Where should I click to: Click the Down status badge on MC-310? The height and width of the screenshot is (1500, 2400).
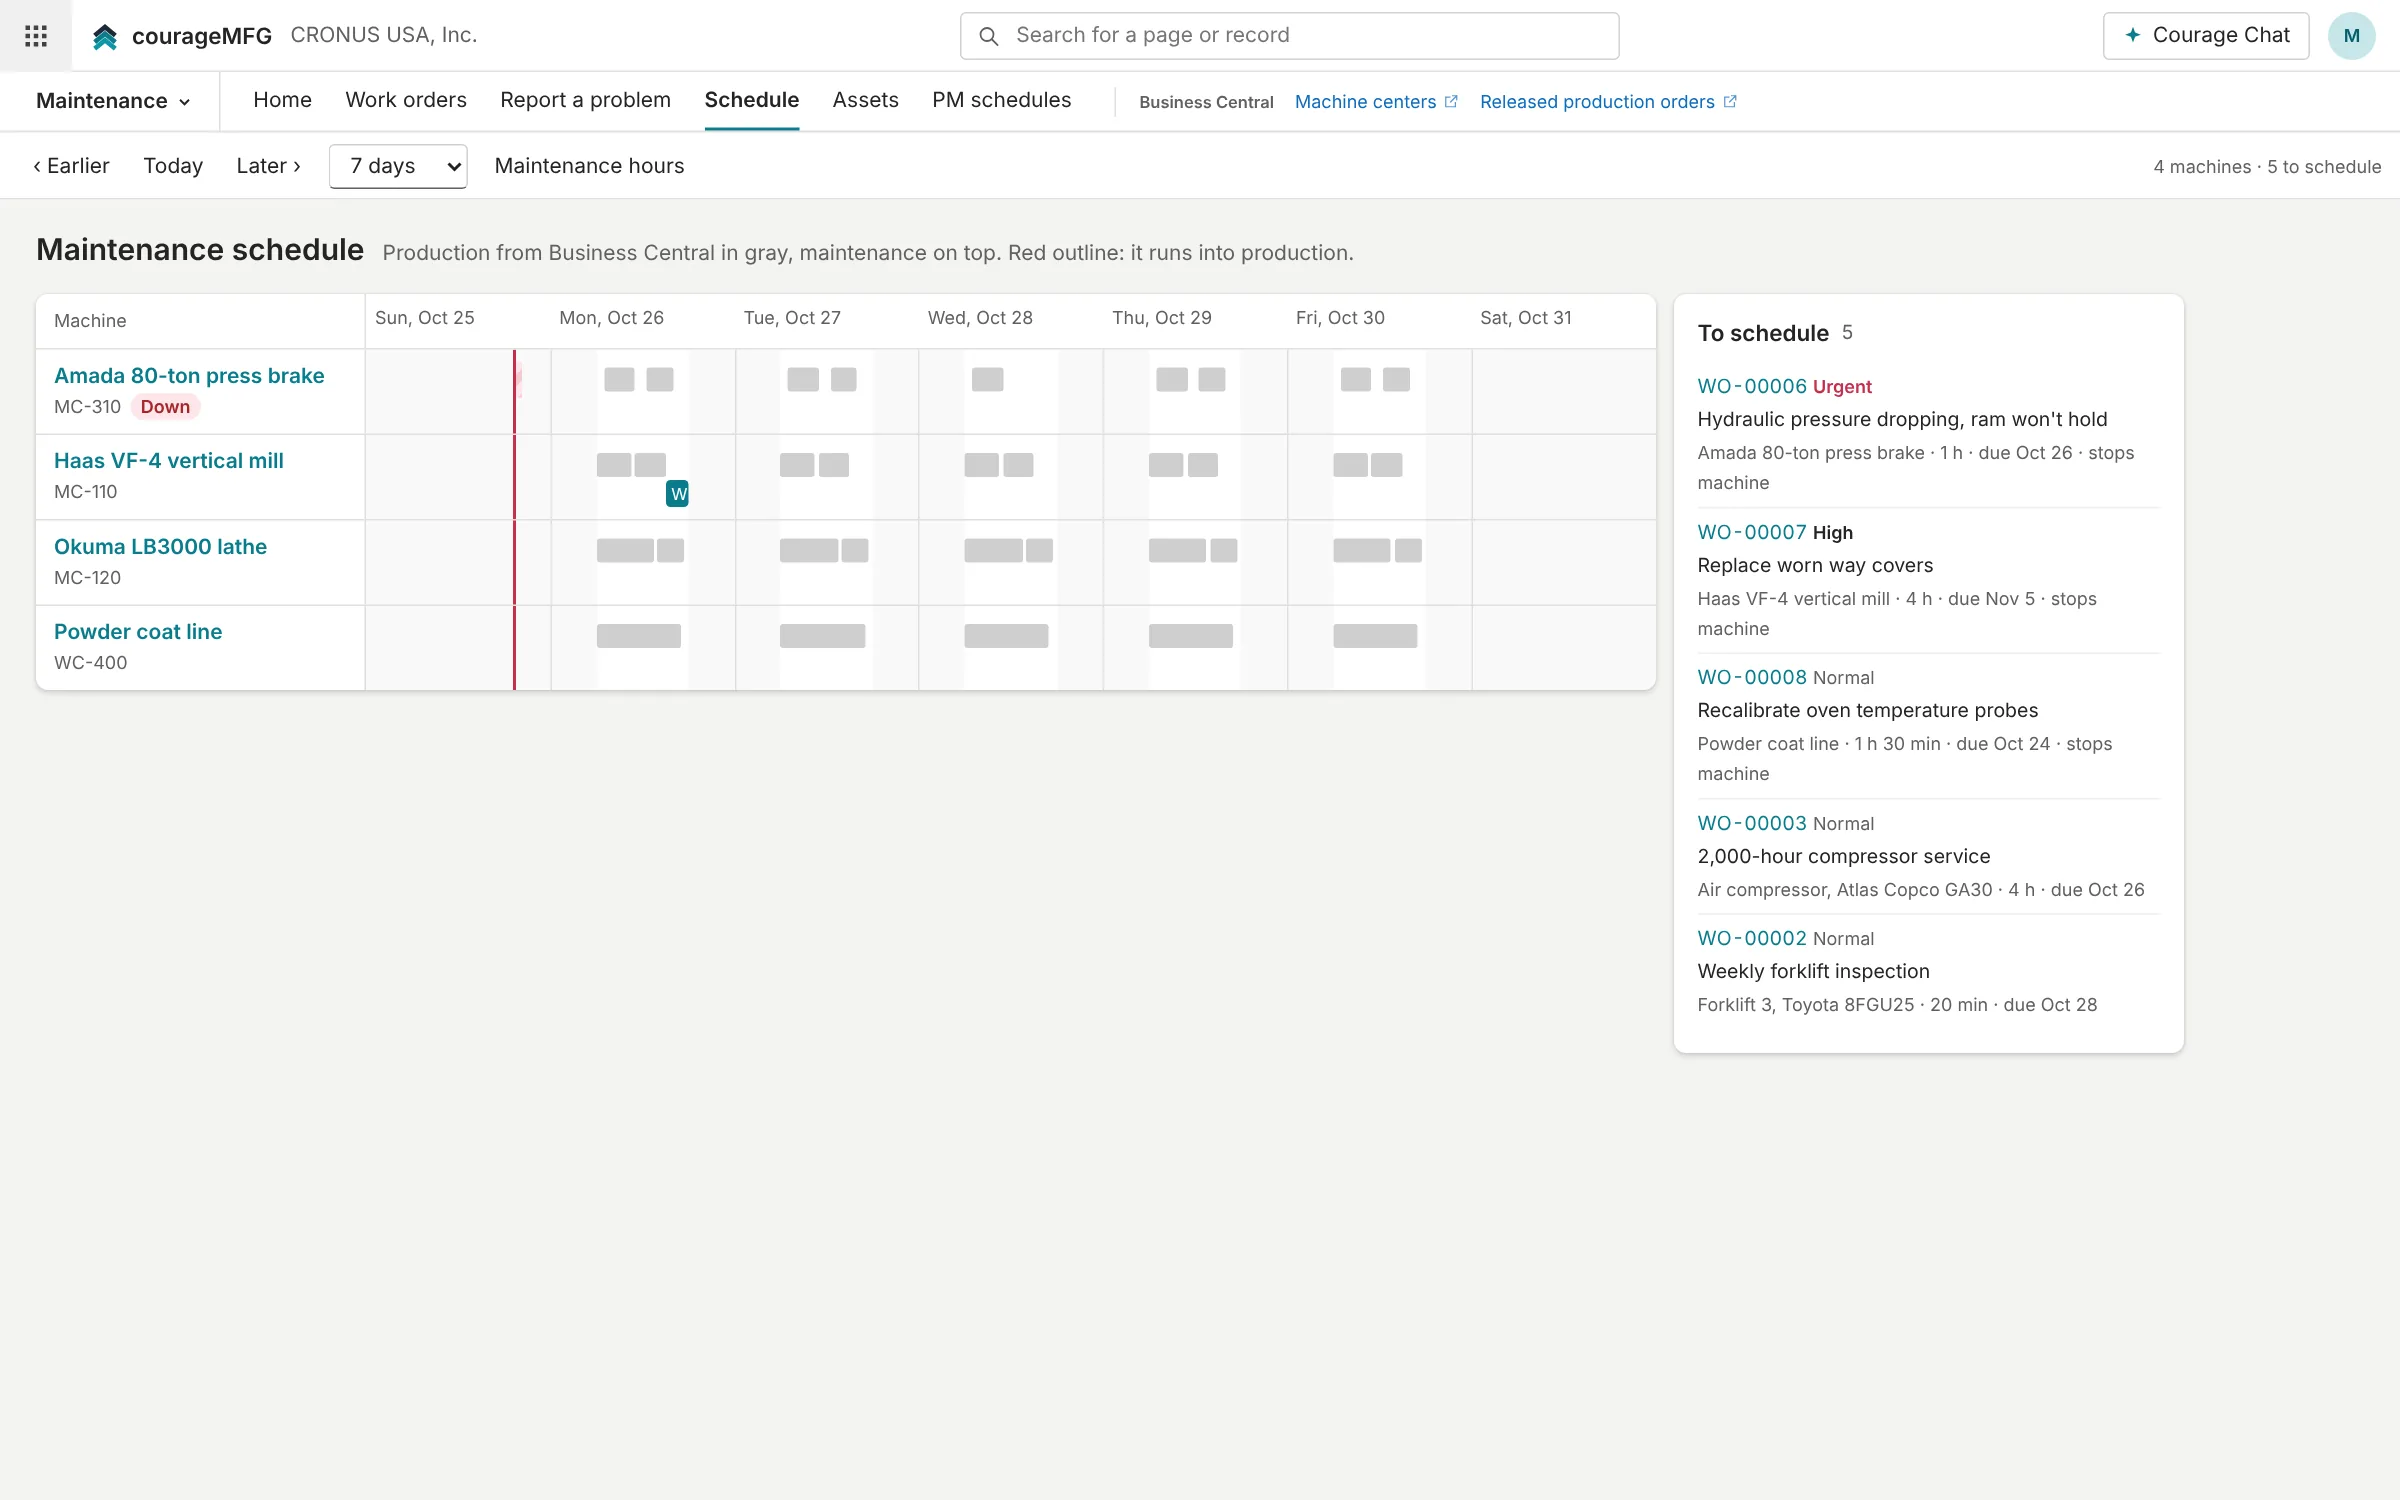(x=165, y=407)
